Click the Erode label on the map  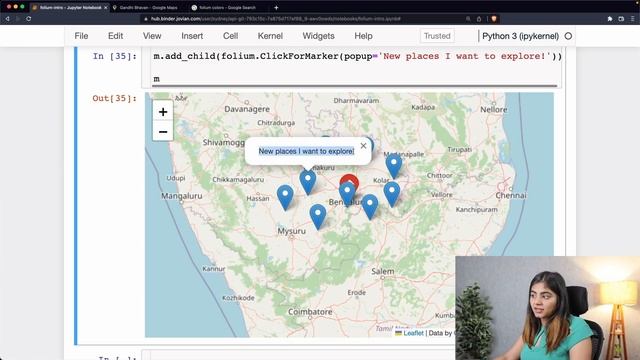pyautogui.click(x=357, y=293)
